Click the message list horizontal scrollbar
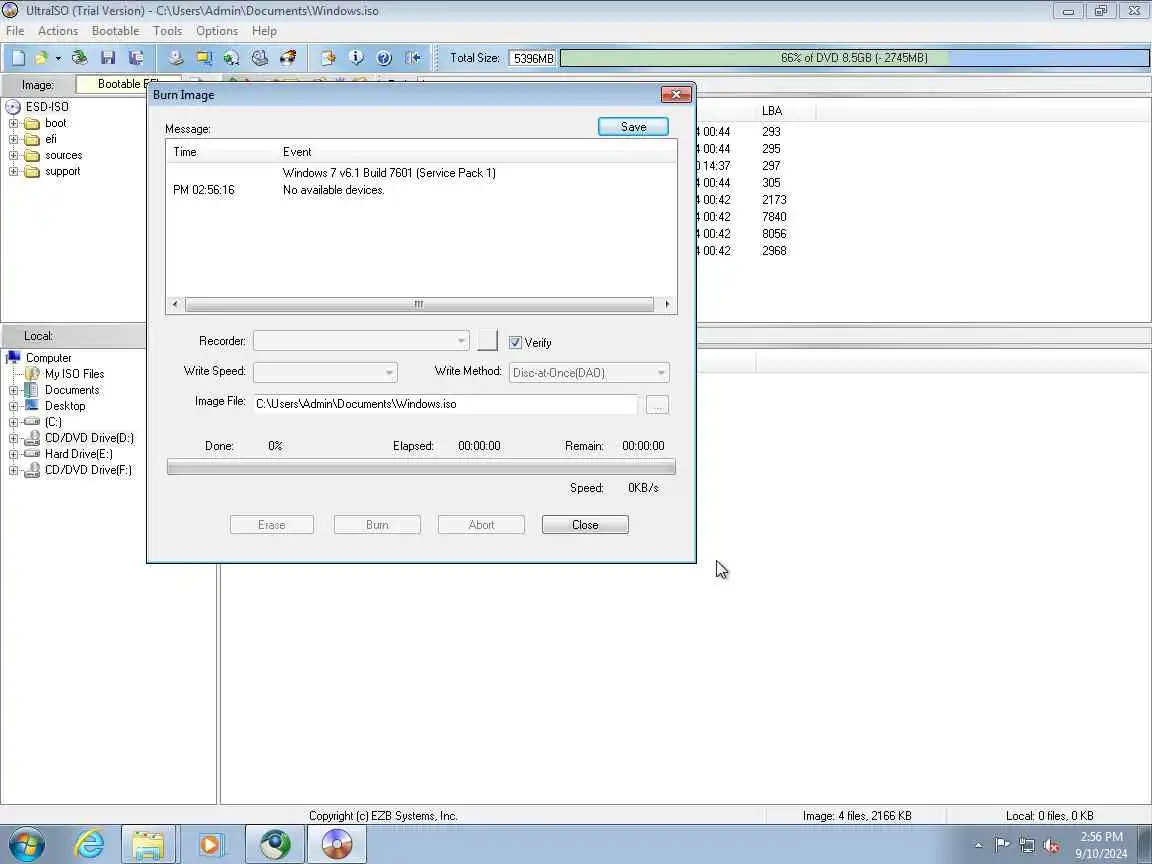This screenshot has height=864, width=1152. point(419,304)
